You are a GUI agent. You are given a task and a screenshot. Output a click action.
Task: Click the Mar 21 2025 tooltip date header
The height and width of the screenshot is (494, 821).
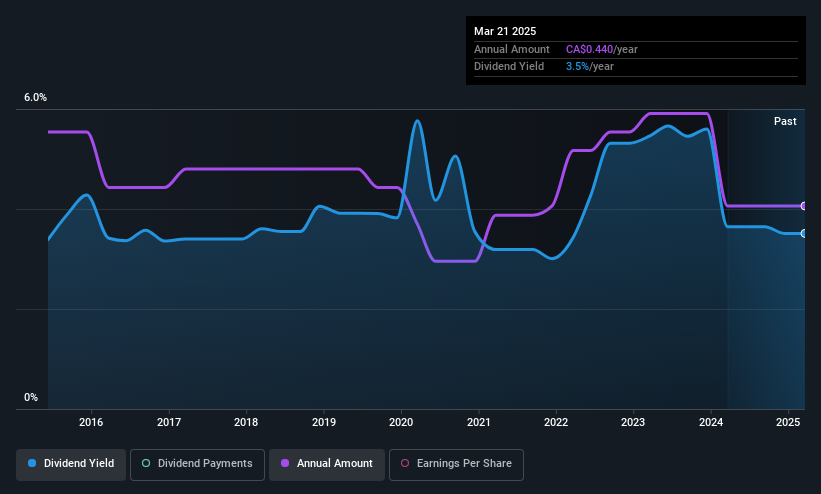(505, 31)
